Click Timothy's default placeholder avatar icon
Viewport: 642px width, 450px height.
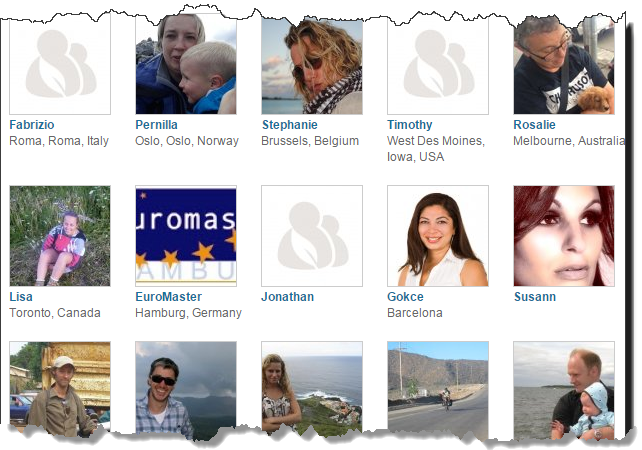(x=438, y=66)
